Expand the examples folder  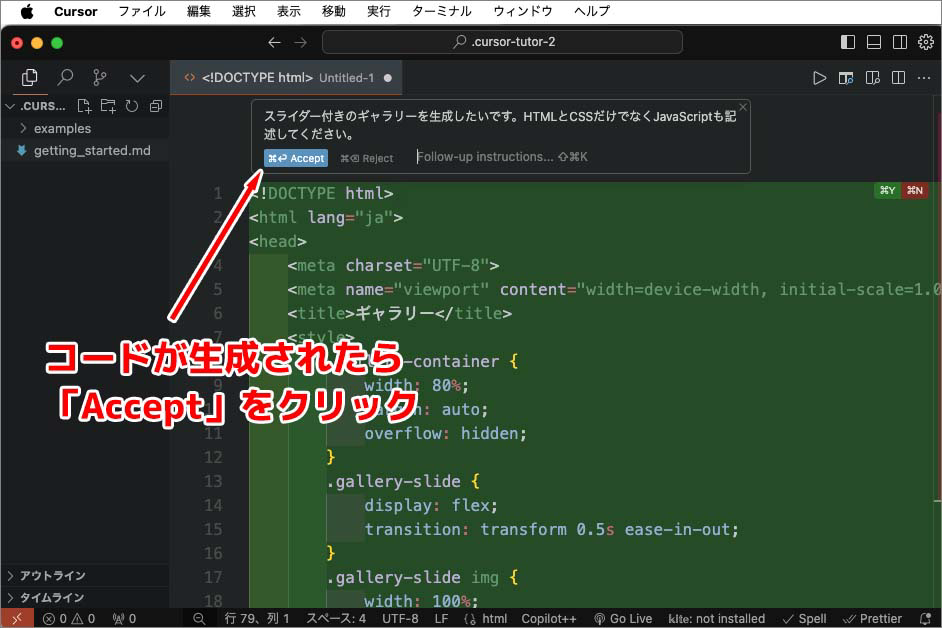62,128
